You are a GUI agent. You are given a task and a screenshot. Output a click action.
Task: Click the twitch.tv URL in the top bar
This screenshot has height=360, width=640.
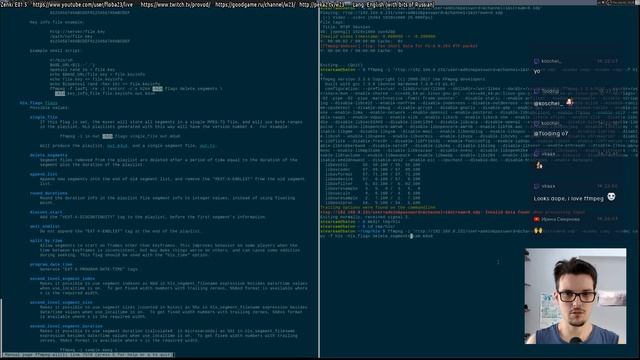pyautogui.click(x=176, y=5)
